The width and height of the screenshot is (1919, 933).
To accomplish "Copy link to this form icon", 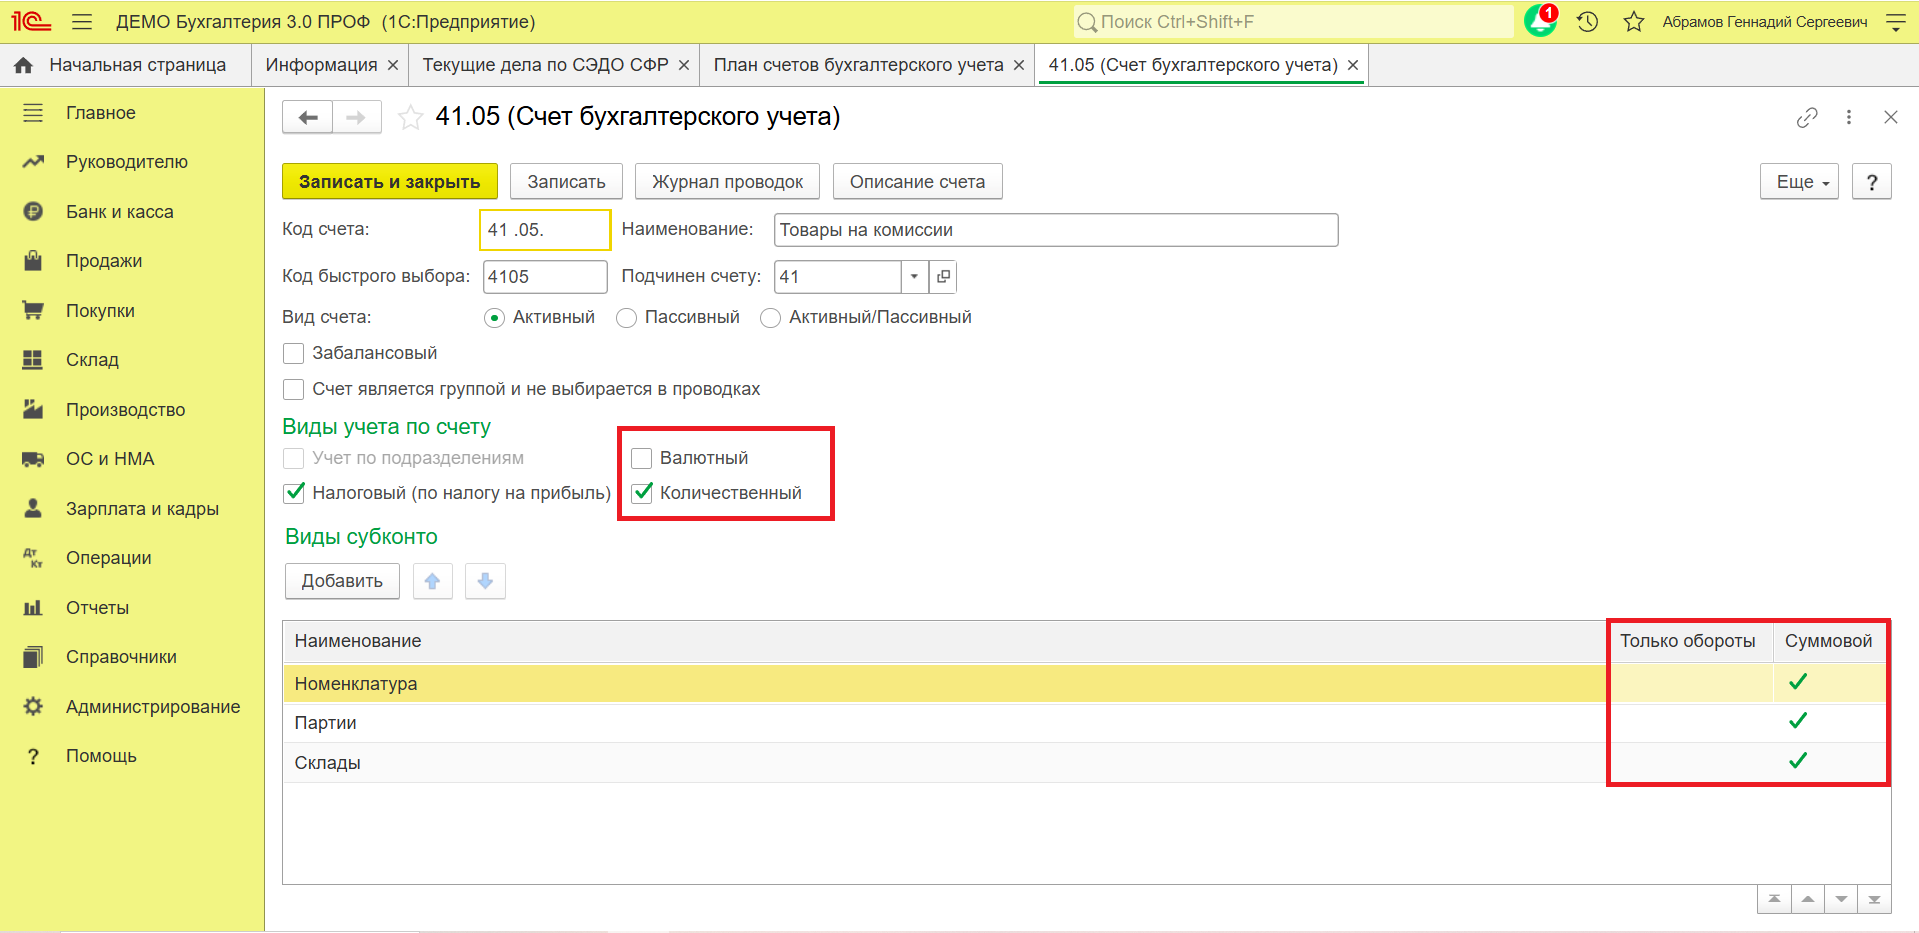I will [1807, 118].
